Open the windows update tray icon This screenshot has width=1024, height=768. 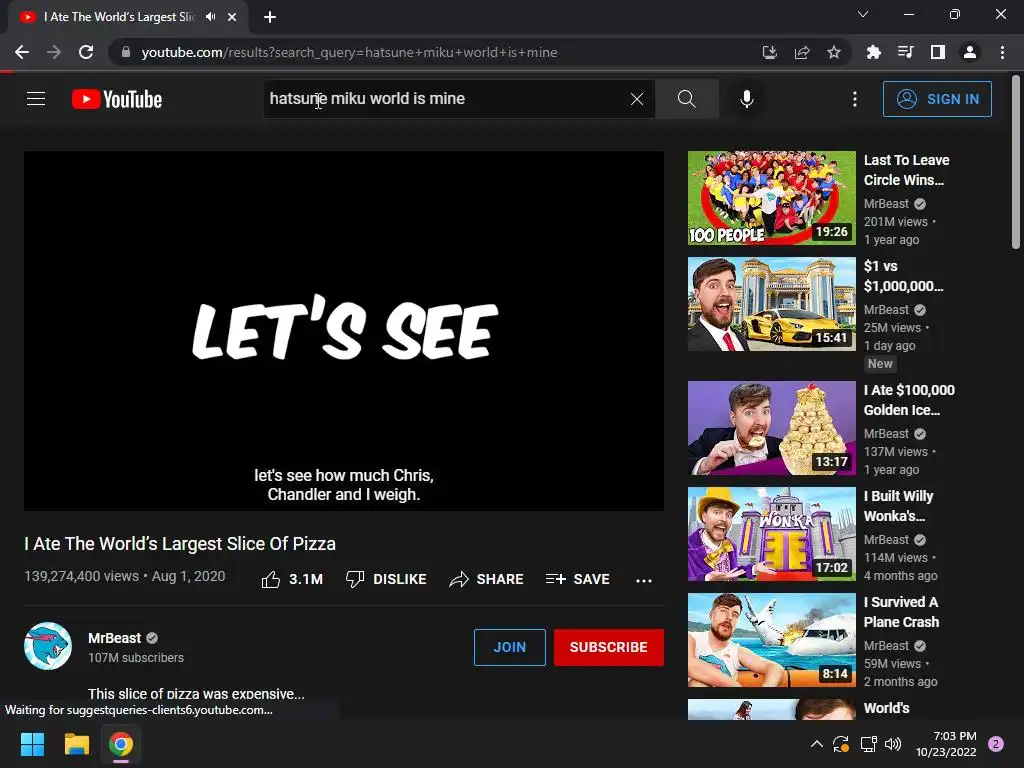[840, 744]
